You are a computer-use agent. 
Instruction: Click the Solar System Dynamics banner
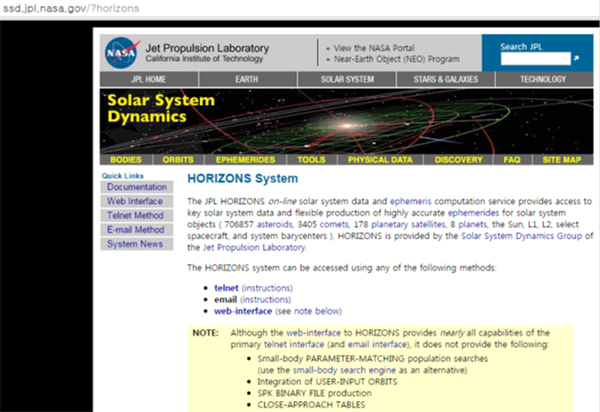[x=346, y=121]
